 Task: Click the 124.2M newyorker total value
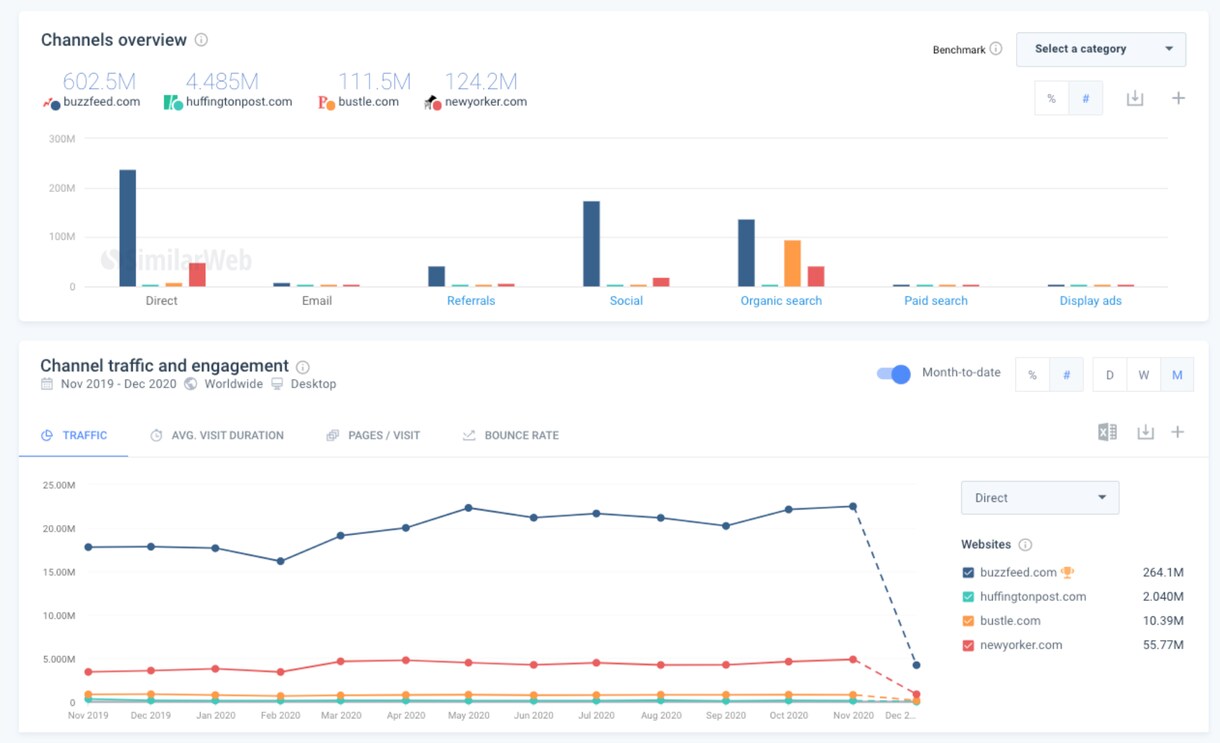pyautogui.click(x=481, y=81)
